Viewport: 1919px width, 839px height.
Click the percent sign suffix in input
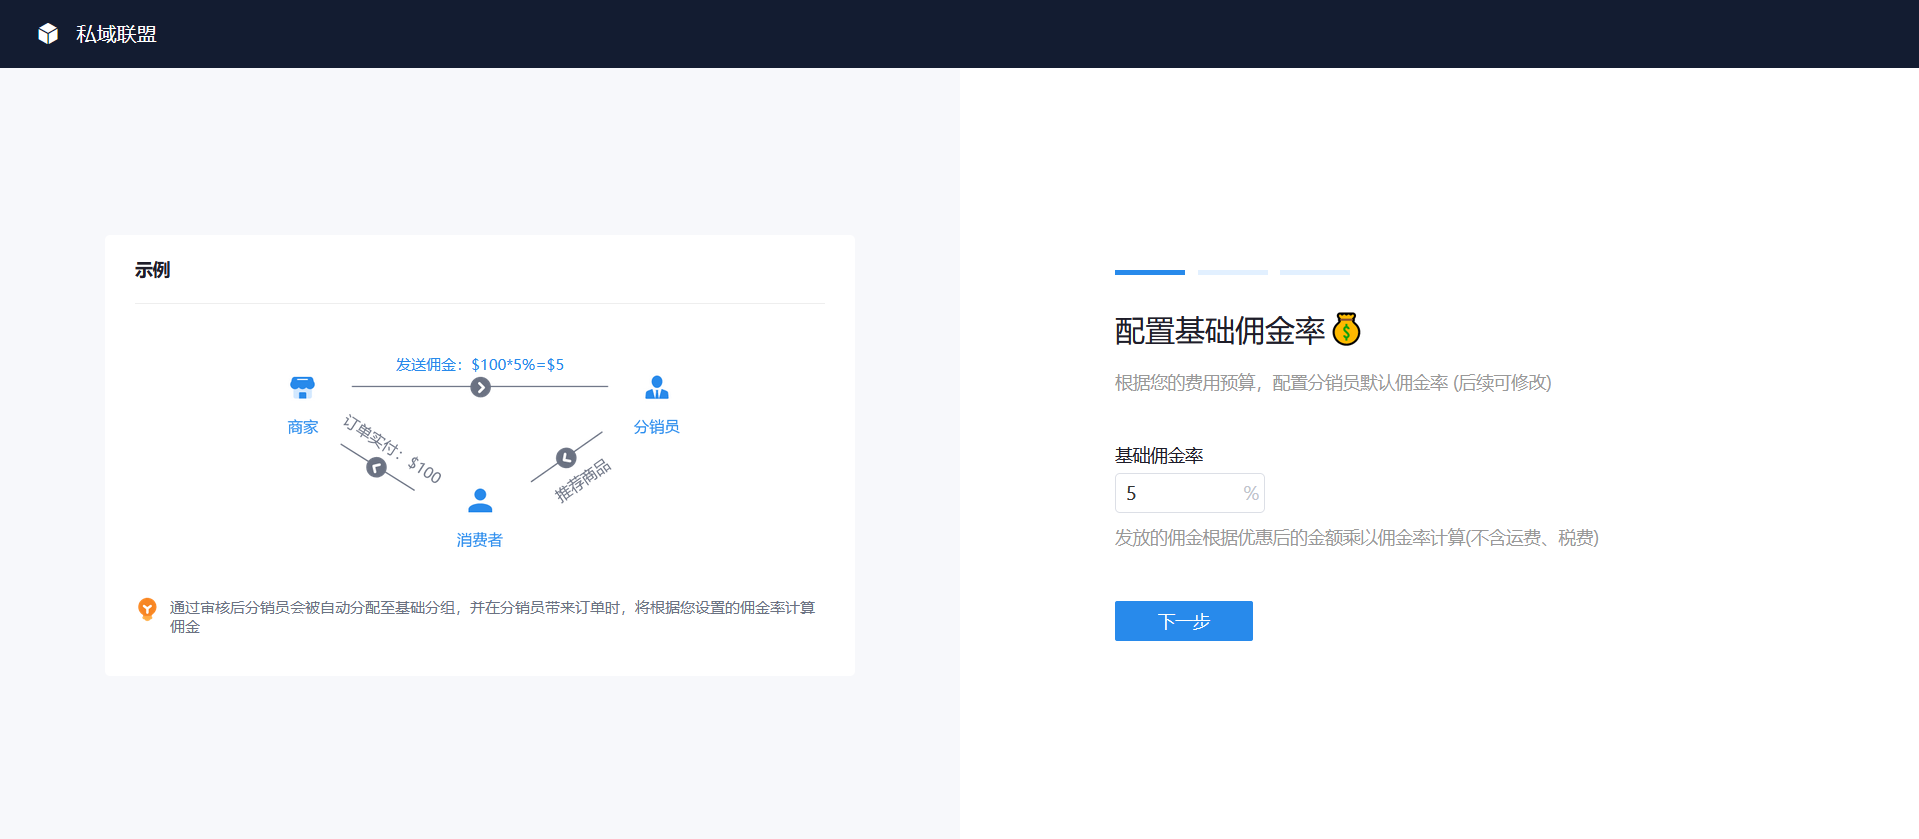click(x=1251, y=493)
